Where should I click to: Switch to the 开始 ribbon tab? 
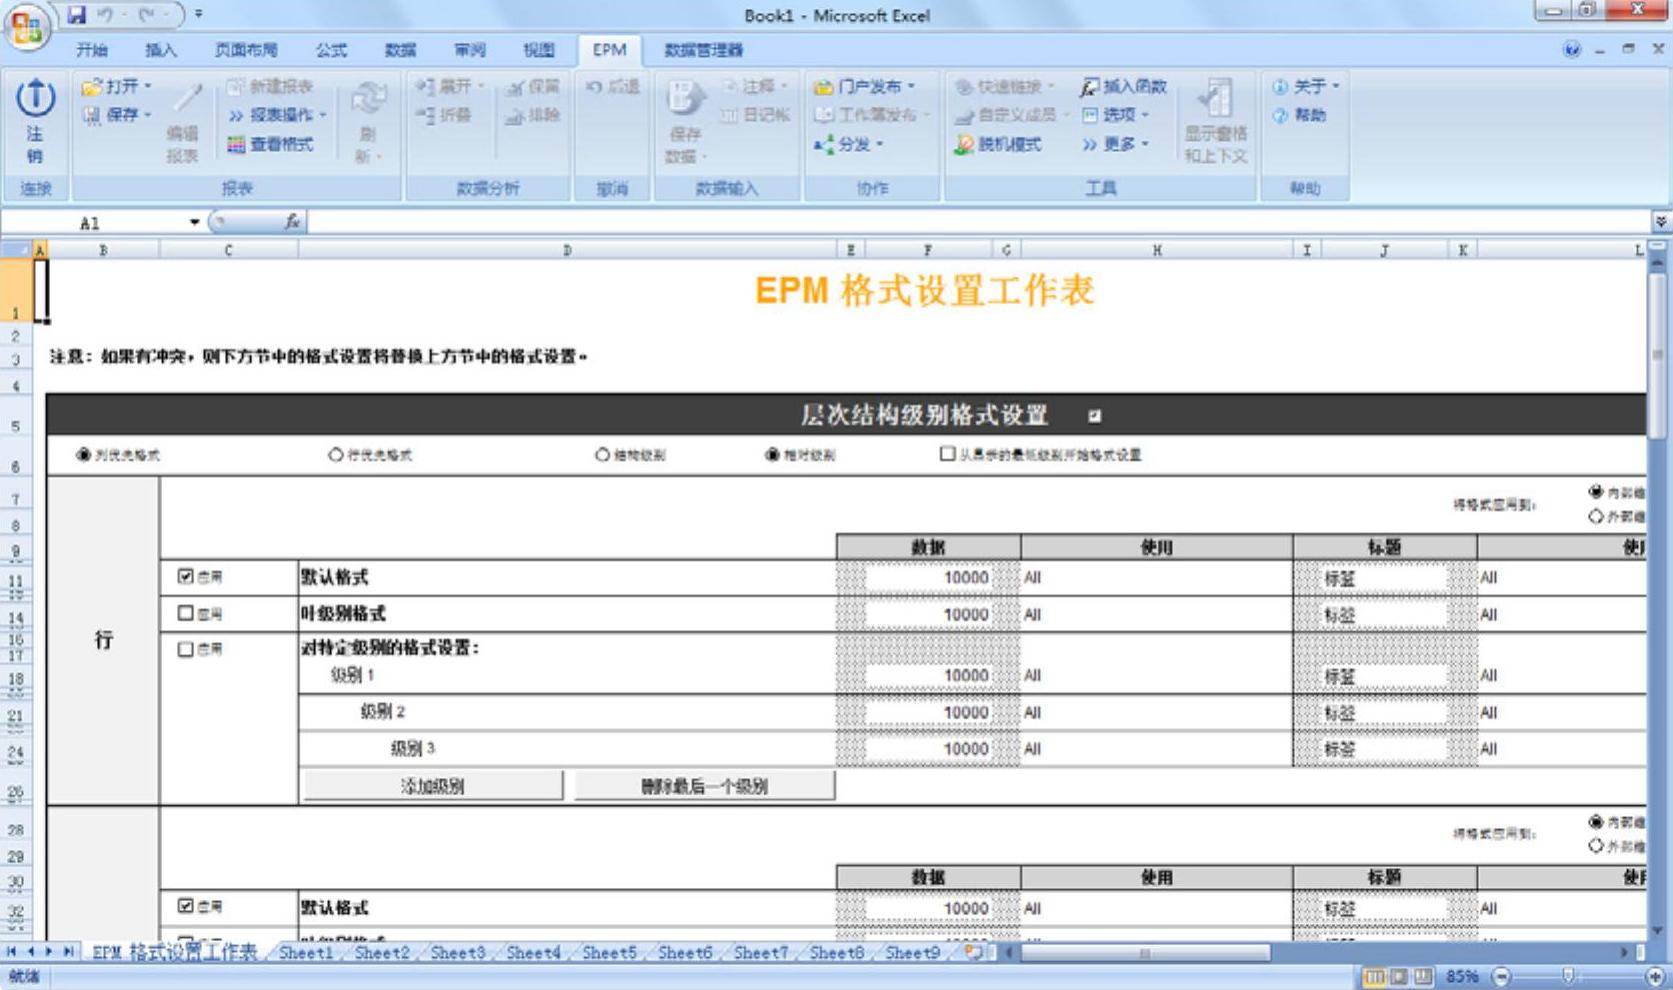pos(92,50)
